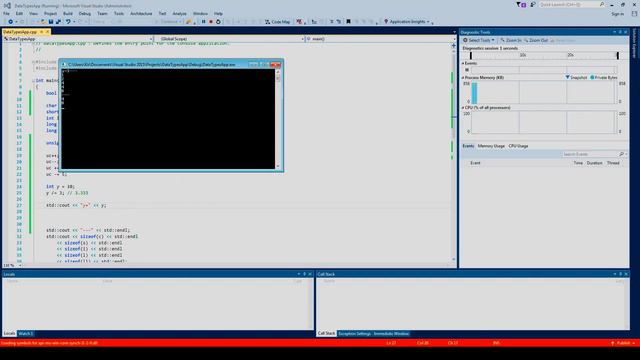Open the Build menu
The width and height of the screenshot is (640, 360).
(x=68, y=13)
